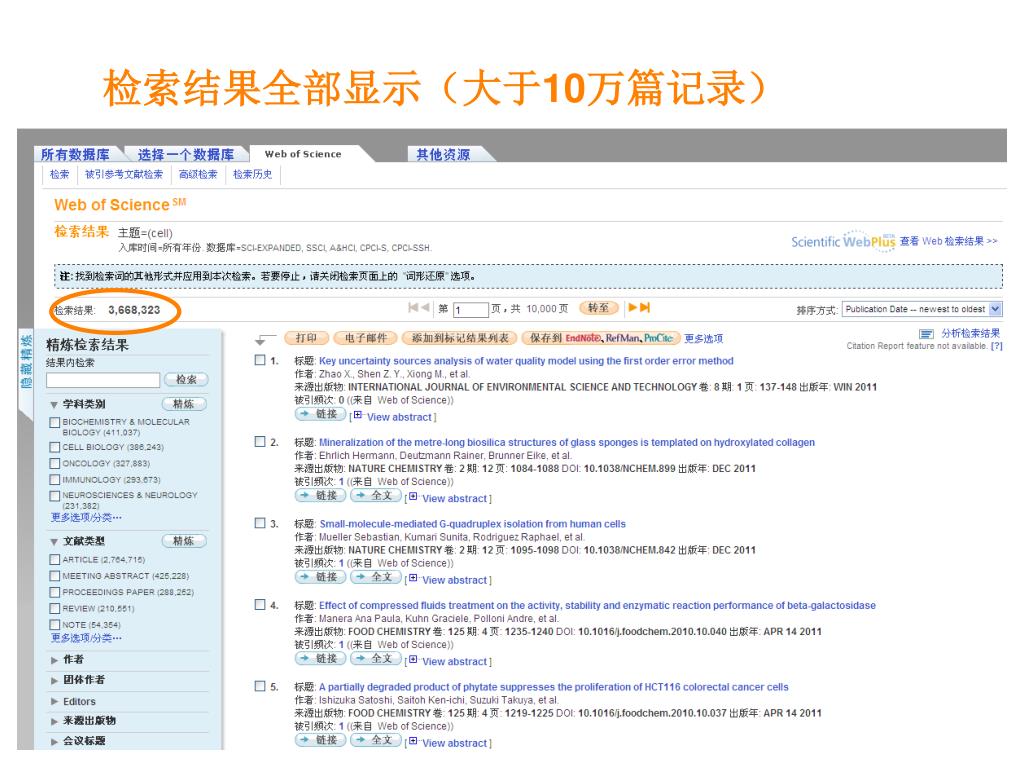The width and height of the screenshot is (1024, 768).
Task: Check the box for result 2
Action: point(260,441)
